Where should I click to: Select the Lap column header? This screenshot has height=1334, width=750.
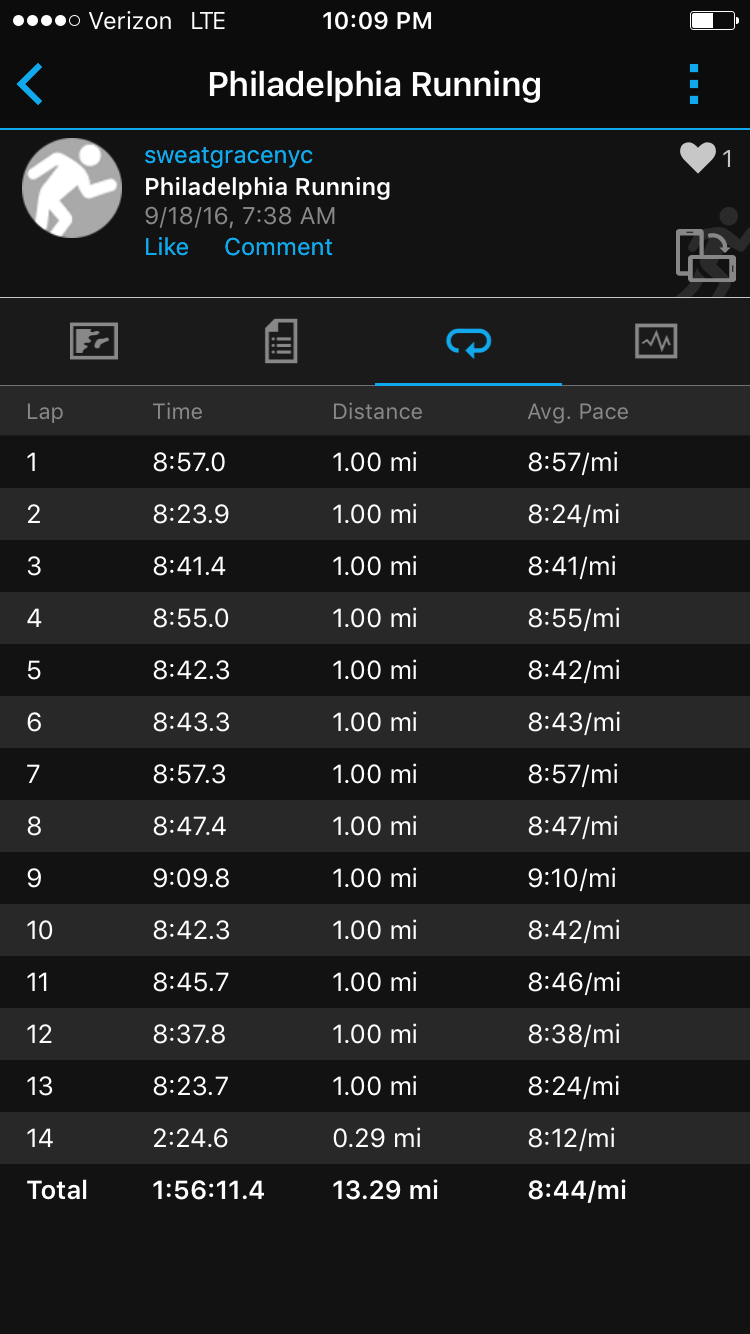[x=44, y=412]
